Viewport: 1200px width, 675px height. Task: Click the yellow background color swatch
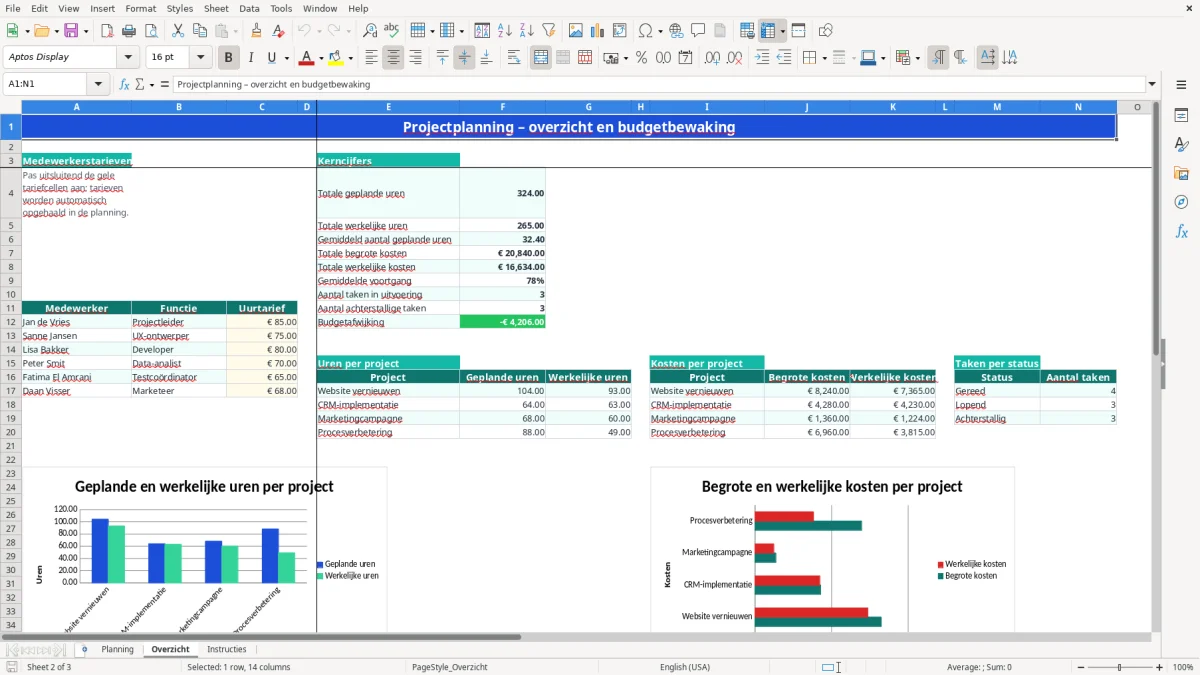336,58
